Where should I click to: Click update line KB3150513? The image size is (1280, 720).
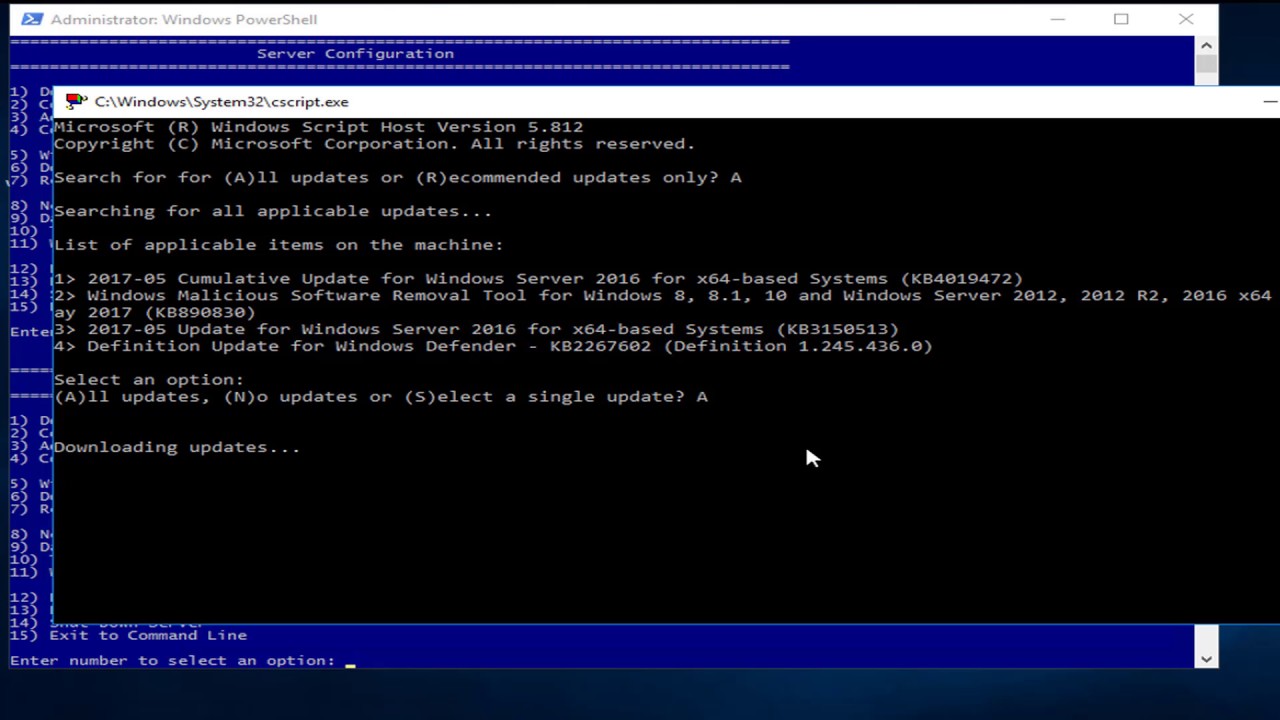[476, 329]
